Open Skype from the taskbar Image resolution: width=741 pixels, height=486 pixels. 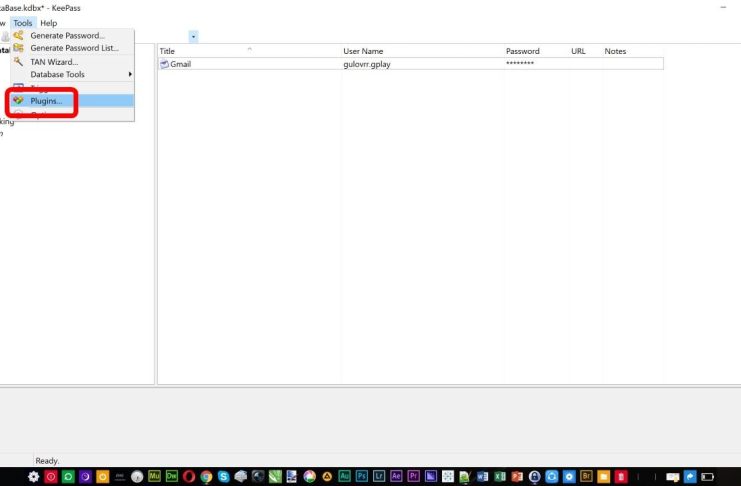click(223, 477)
